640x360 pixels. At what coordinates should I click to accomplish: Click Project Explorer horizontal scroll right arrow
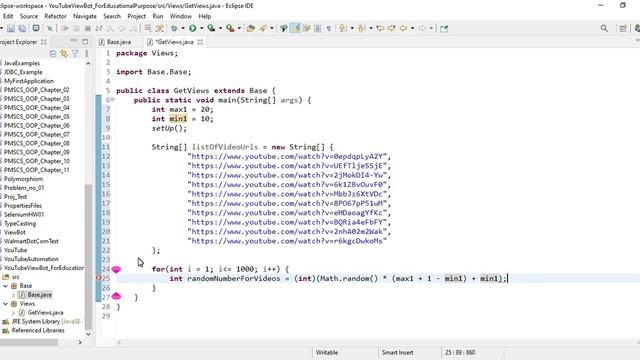coord(80,342)
